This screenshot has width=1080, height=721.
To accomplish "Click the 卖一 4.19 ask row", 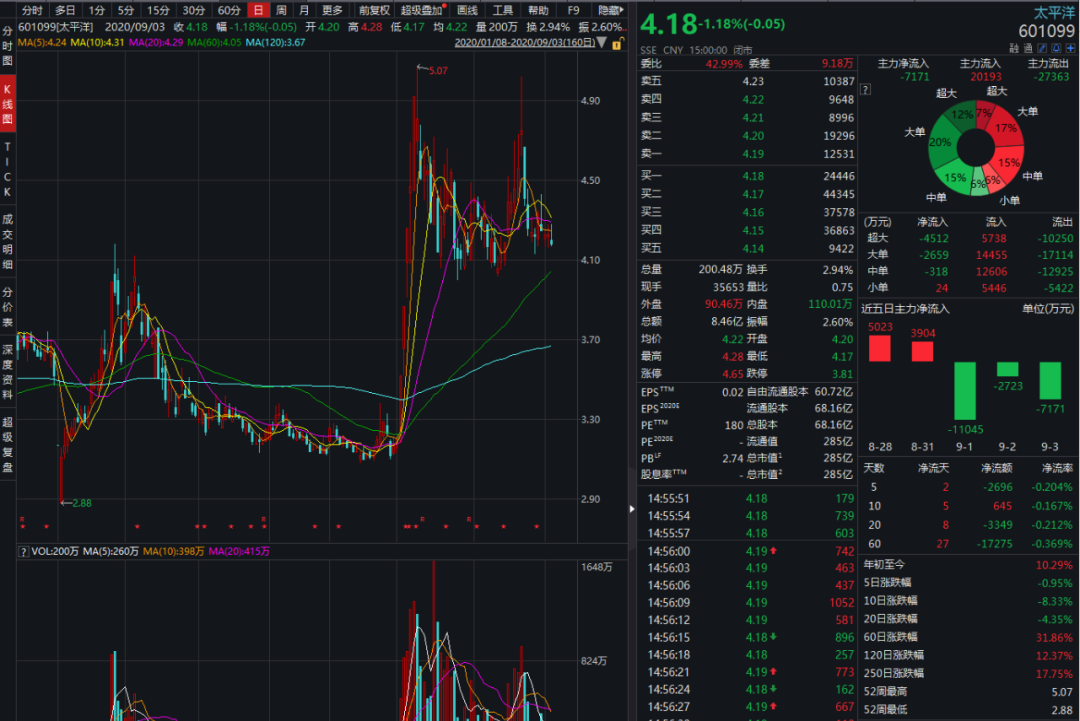I will pos(747,154).
